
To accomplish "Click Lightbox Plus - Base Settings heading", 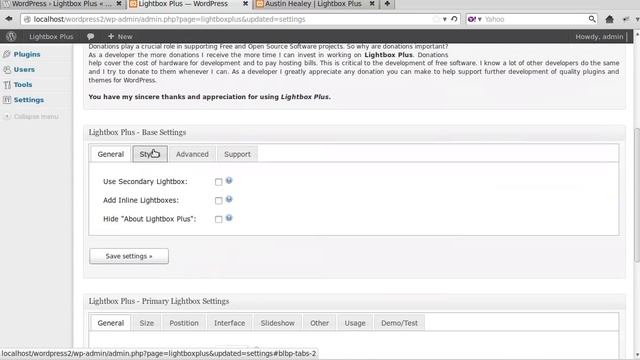I will (137, 132).
